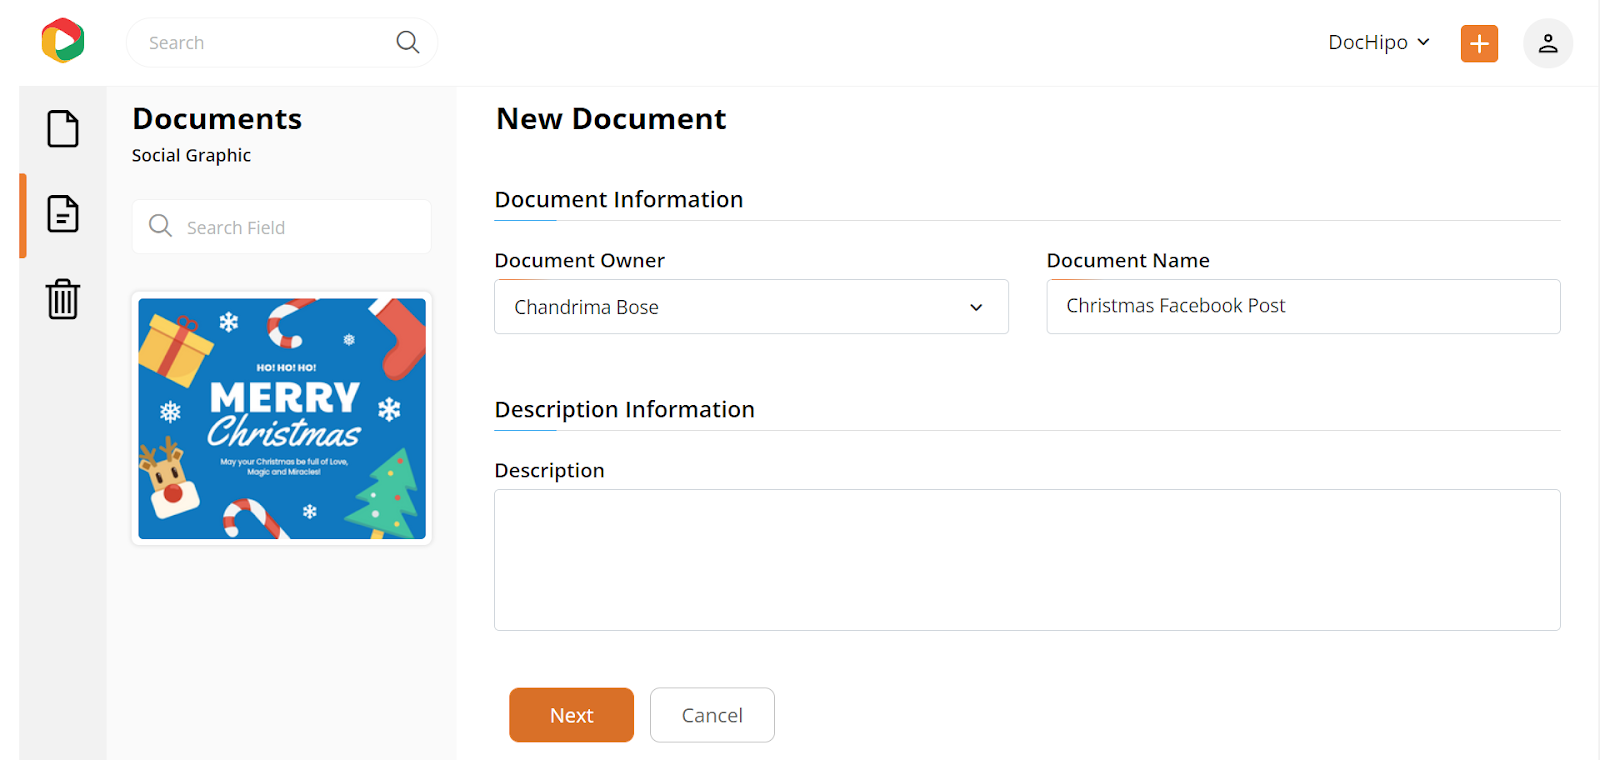Screen dimensions: 1600x760
Task: Click the DocHipo logo icon
Action: pos(63,41)
